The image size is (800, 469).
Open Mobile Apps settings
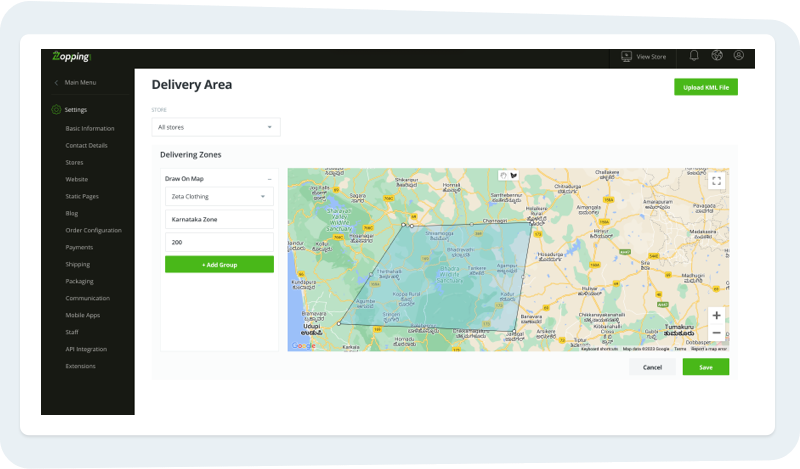pyautogui.click(x=83, y=315)
